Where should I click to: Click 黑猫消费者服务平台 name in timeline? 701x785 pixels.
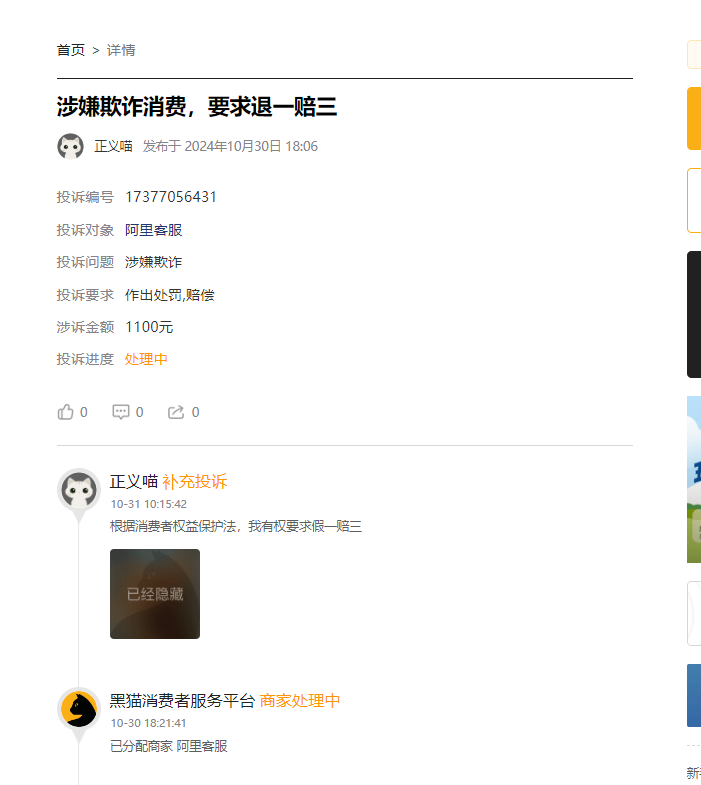182,700
